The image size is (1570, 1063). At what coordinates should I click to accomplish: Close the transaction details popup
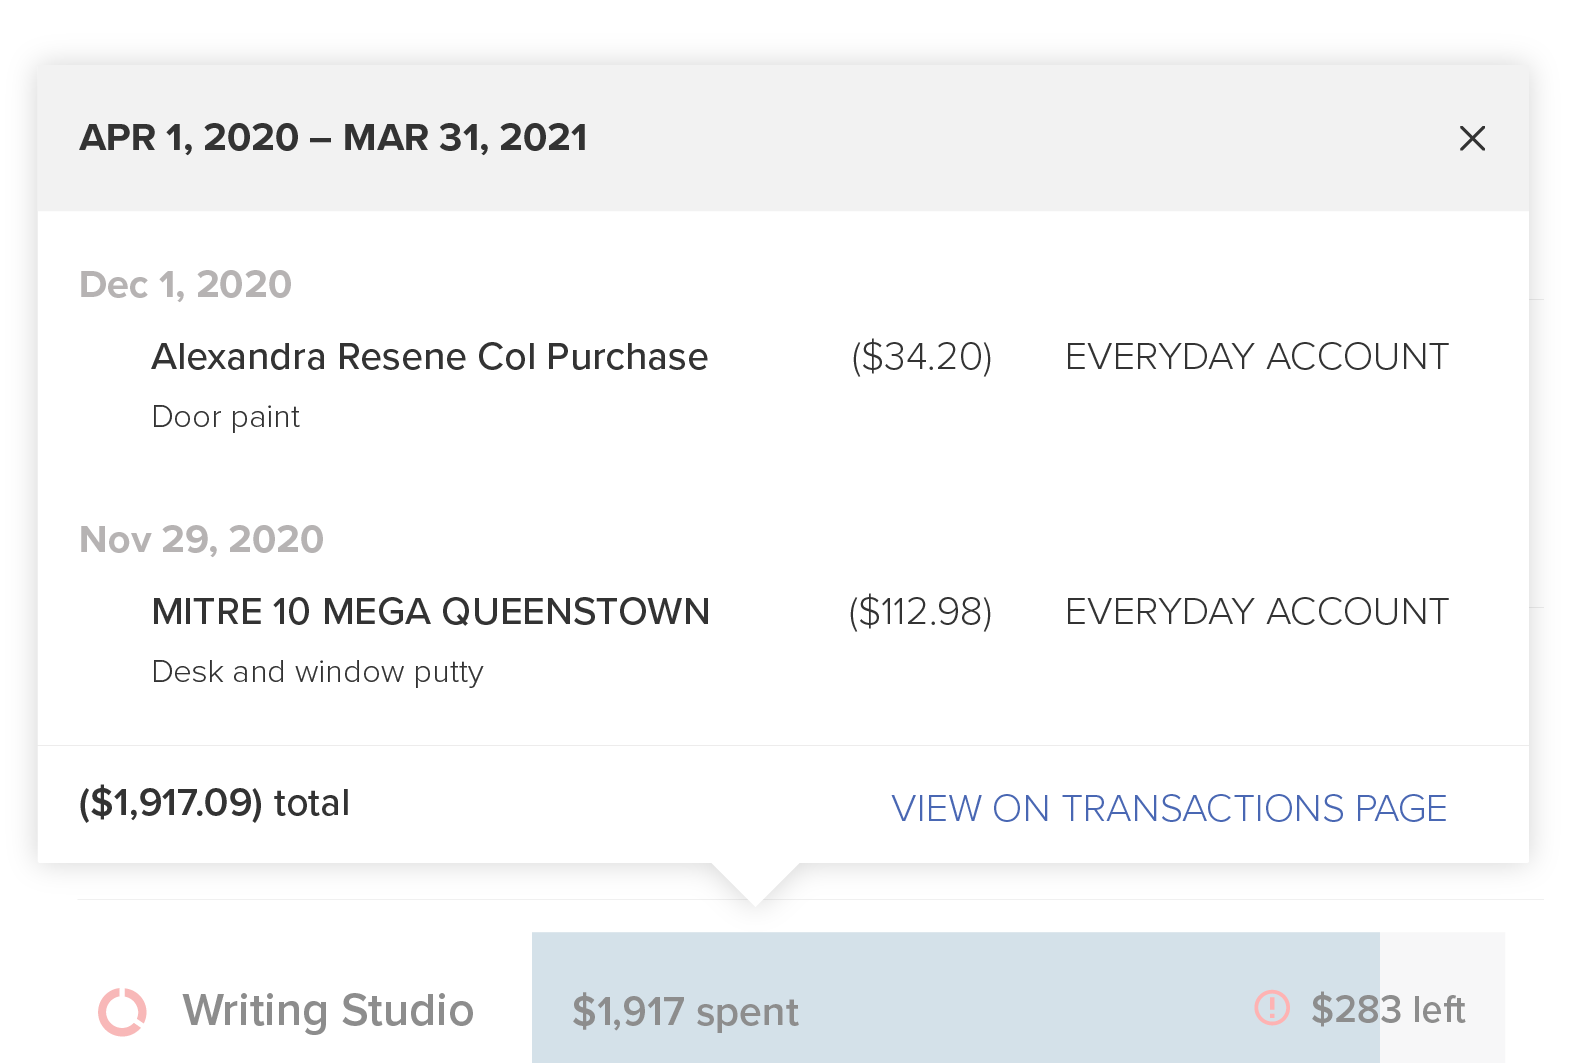click(x=1473, y=139)
